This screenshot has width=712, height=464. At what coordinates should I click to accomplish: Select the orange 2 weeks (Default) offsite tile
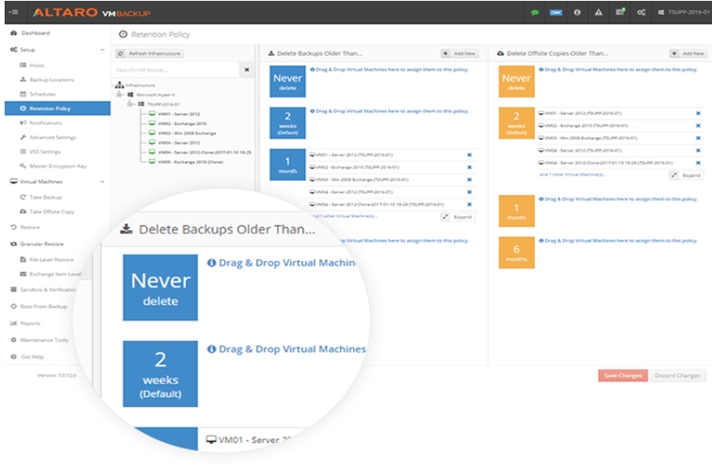[x=516, y=123]
